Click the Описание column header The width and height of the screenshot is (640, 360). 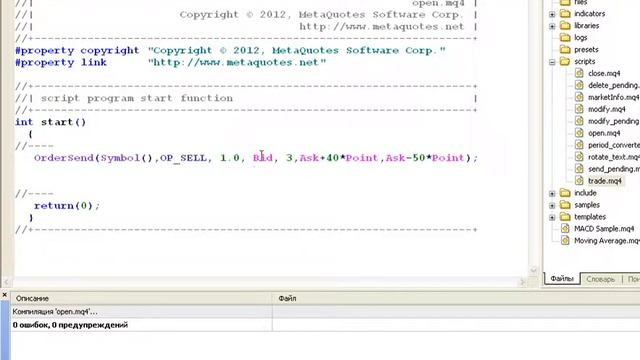141,298
